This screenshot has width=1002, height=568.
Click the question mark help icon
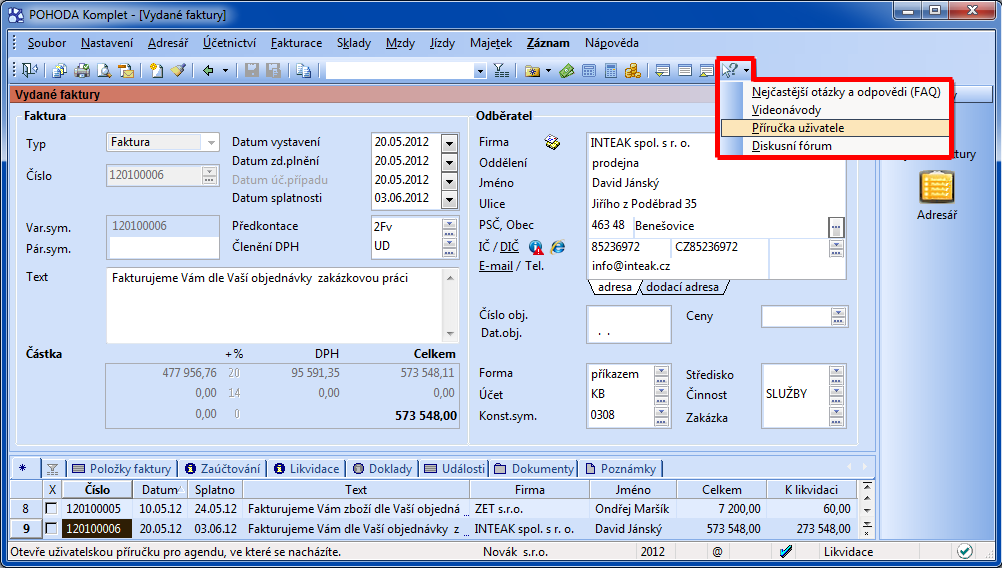(730, 70)
